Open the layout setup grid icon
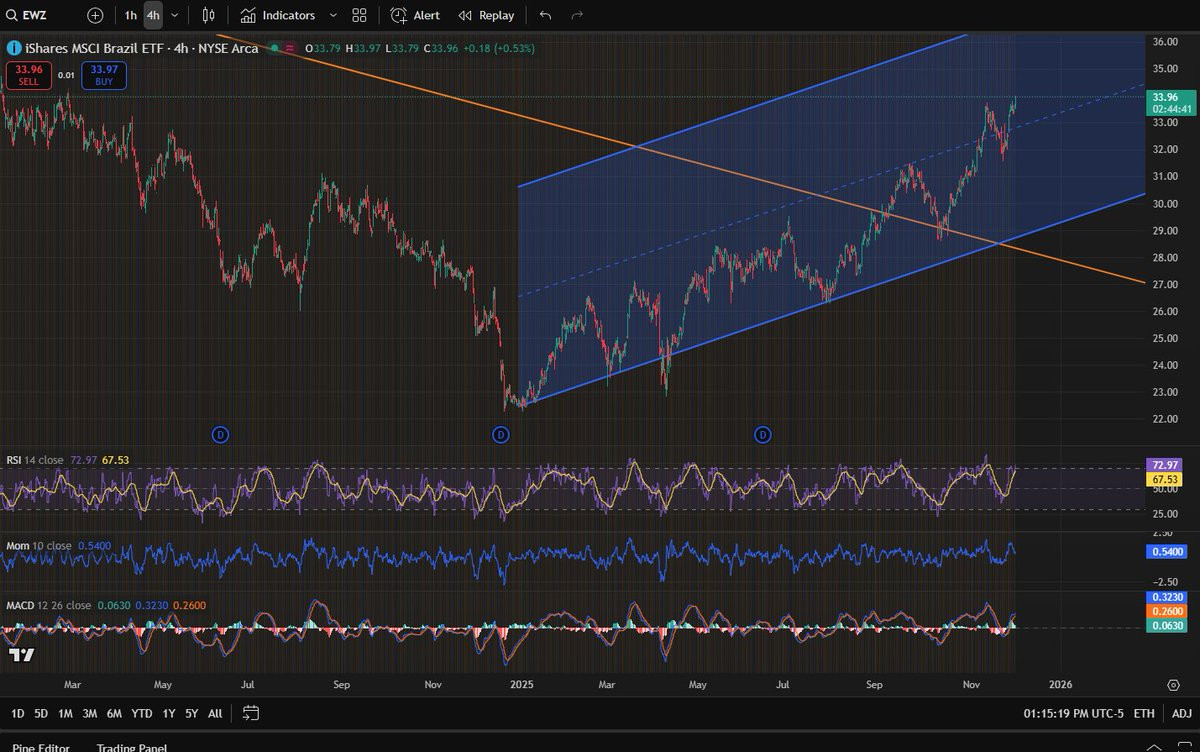1200x752 pixels. coord(359,15)
